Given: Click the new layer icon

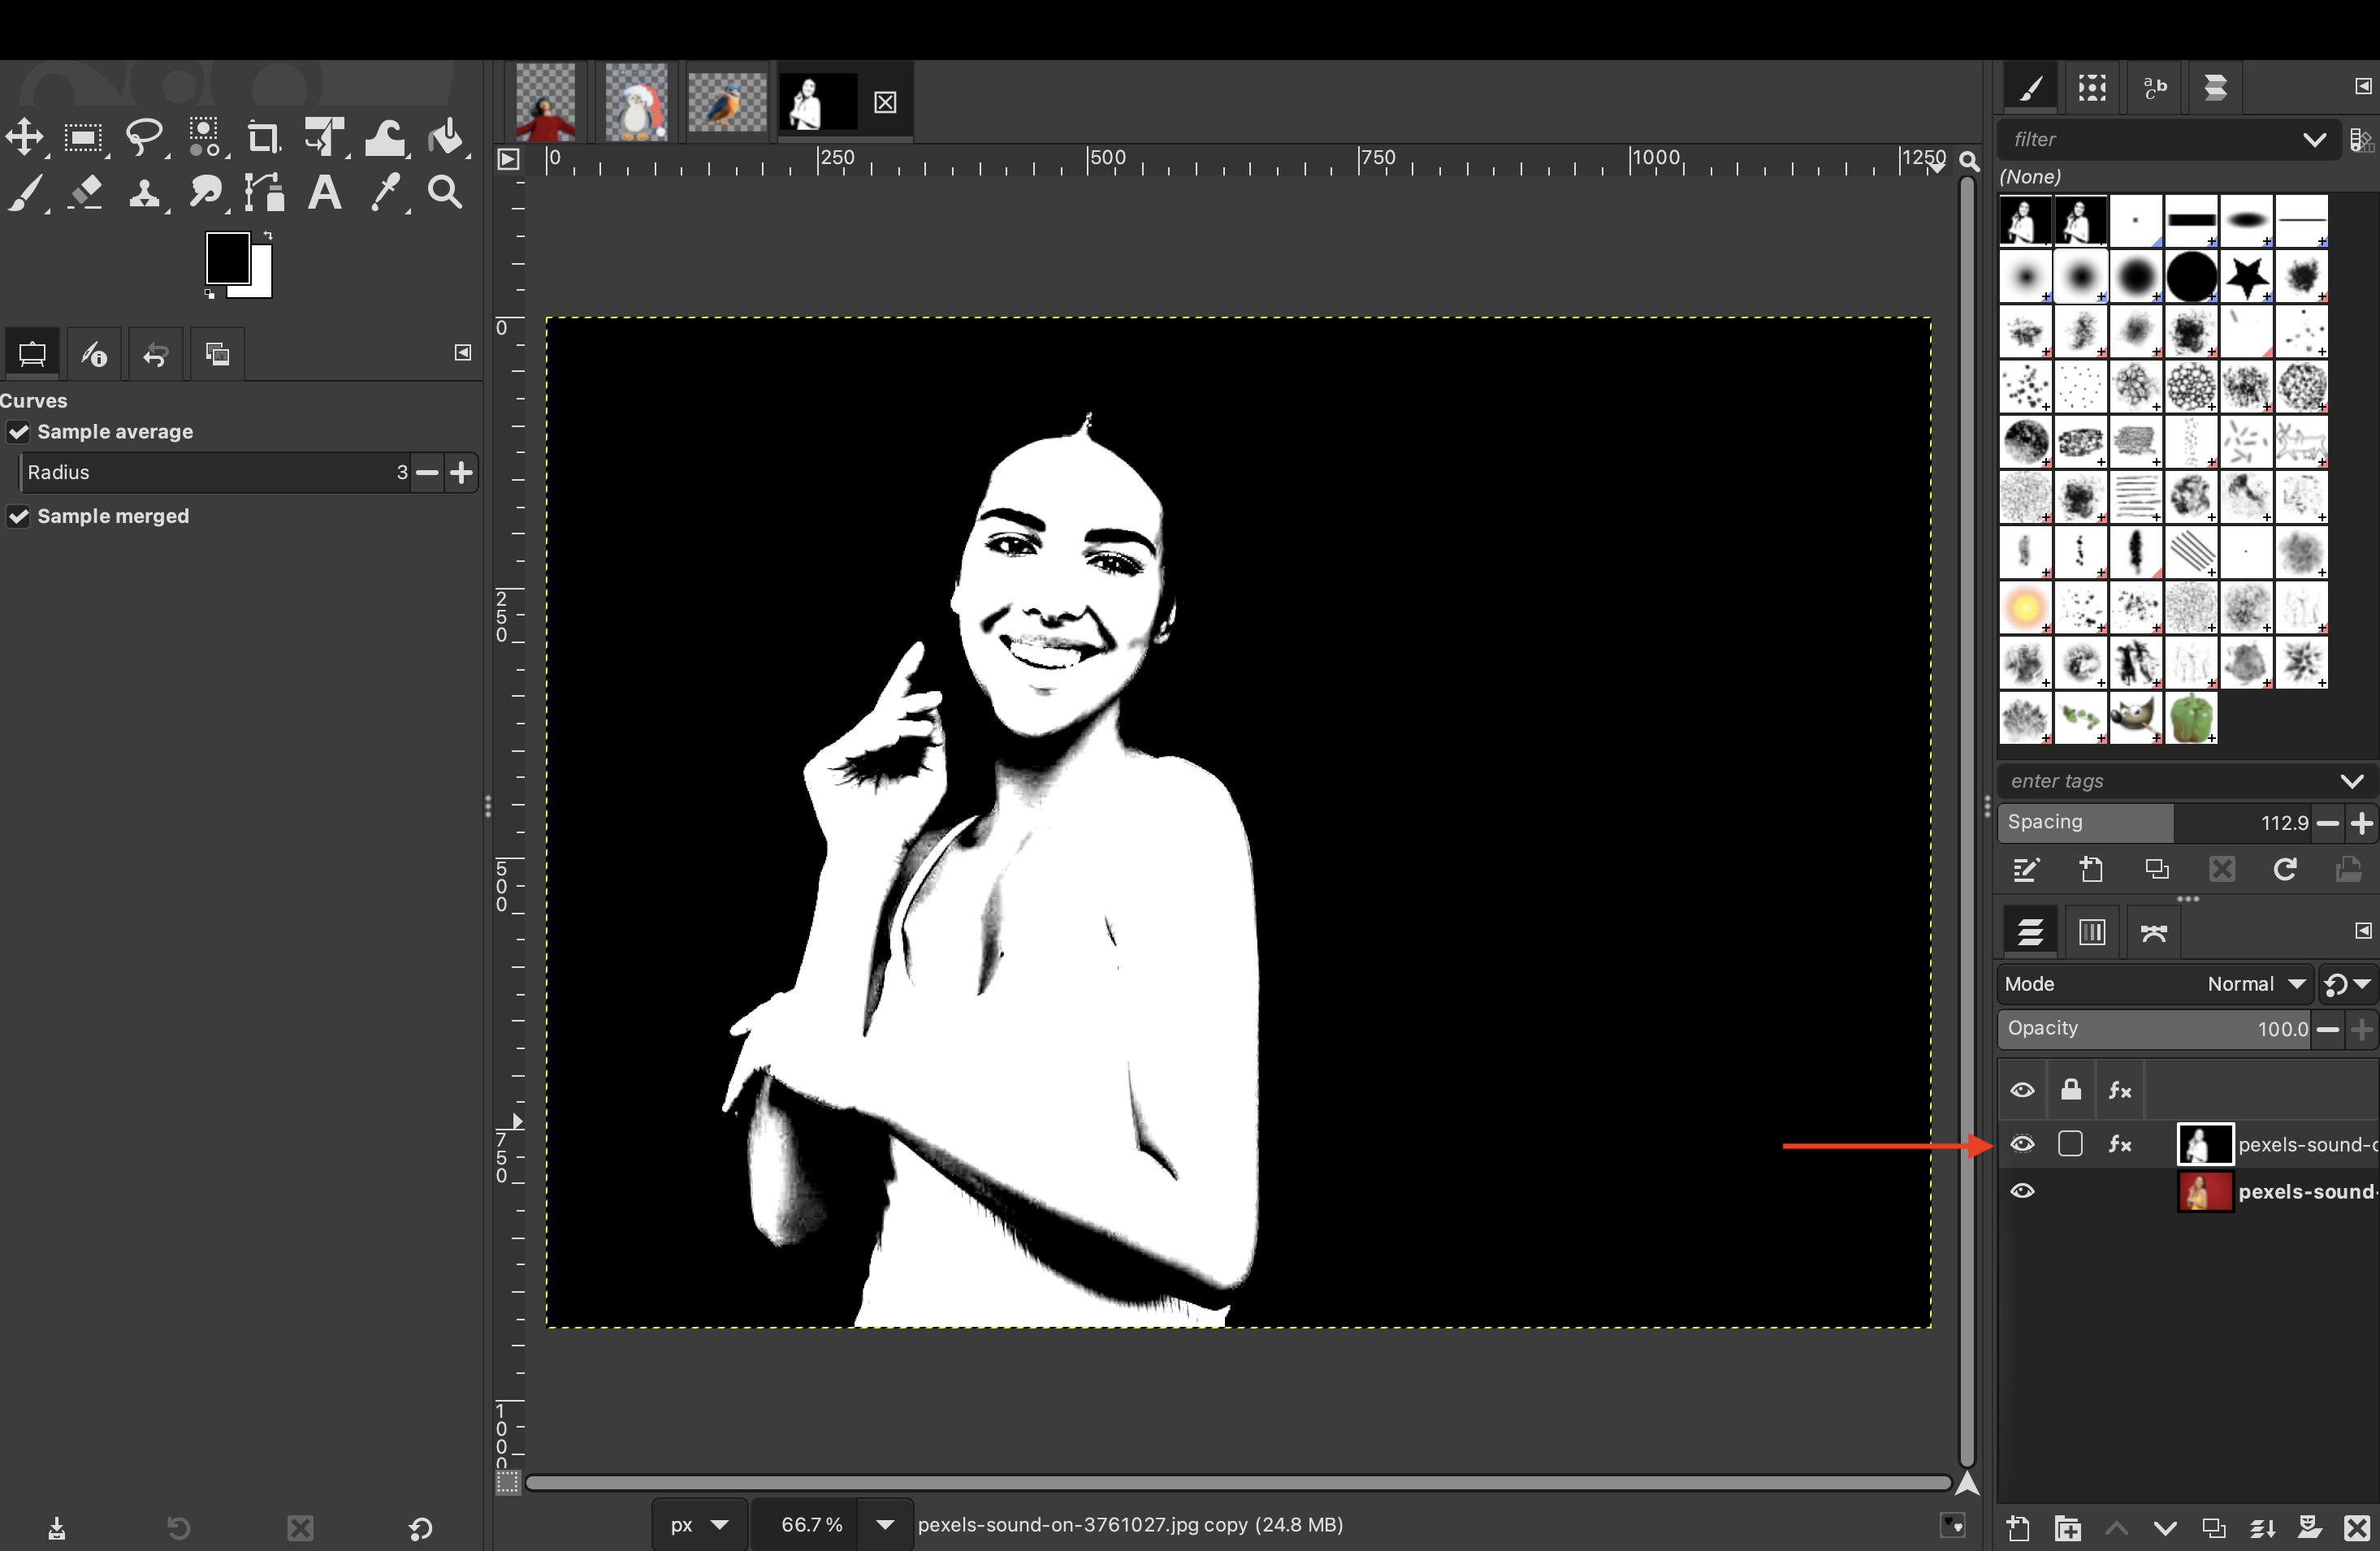Looking at the screenshot, I should [2018, 1528].
